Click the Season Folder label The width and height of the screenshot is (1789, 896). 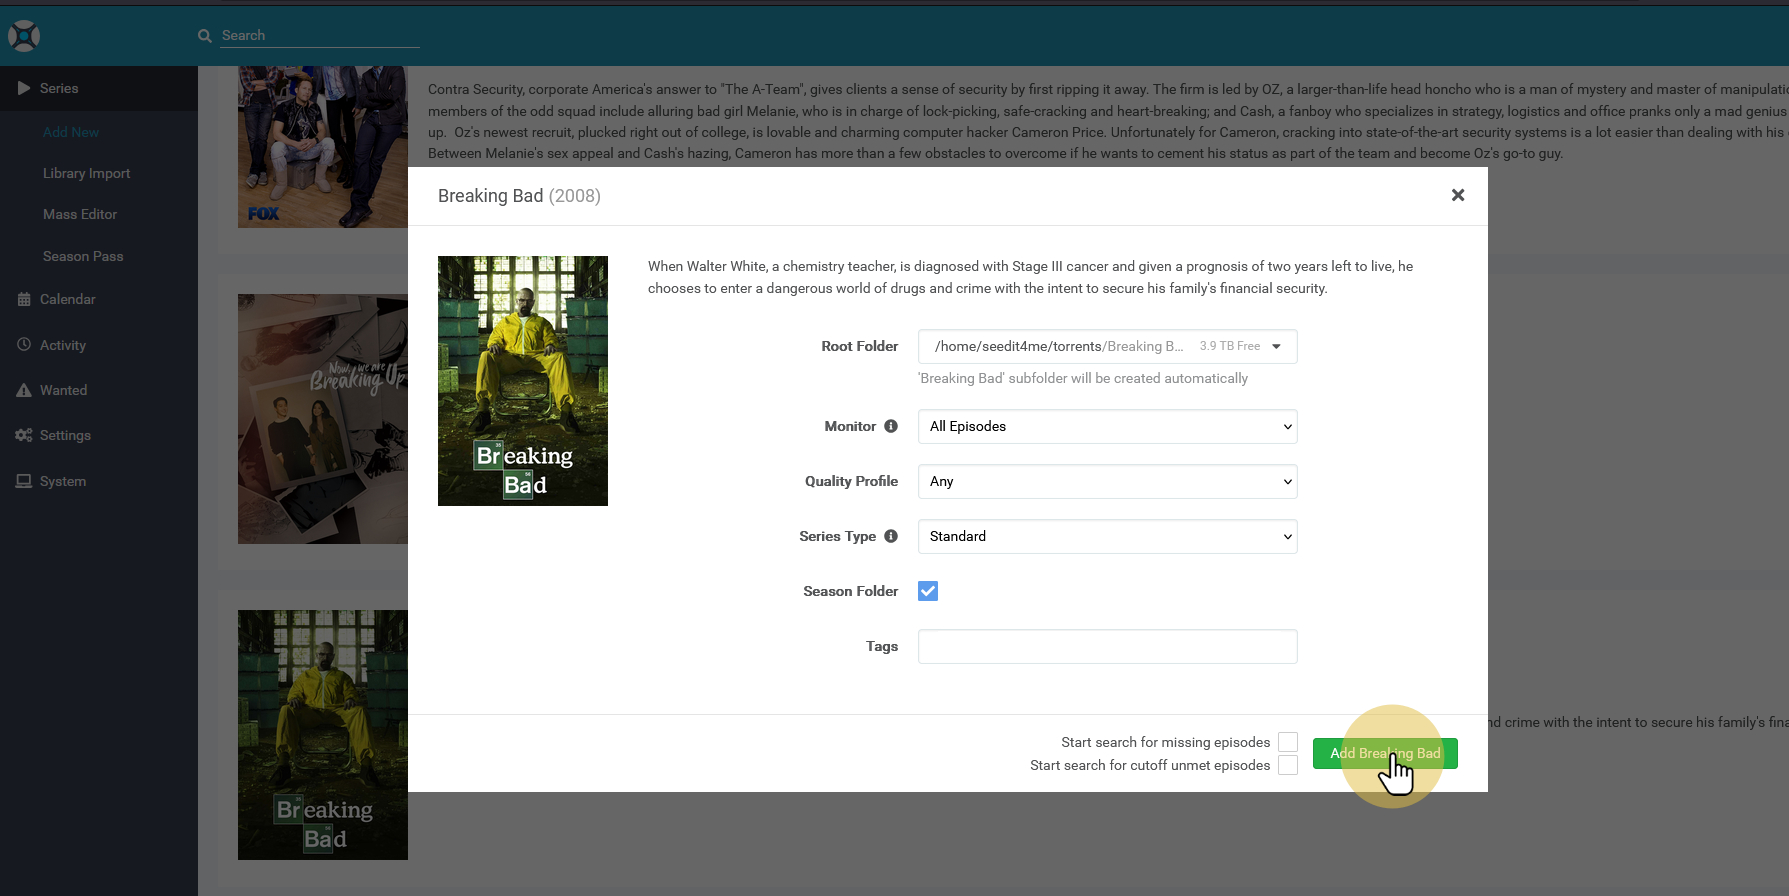coord(851,591)
